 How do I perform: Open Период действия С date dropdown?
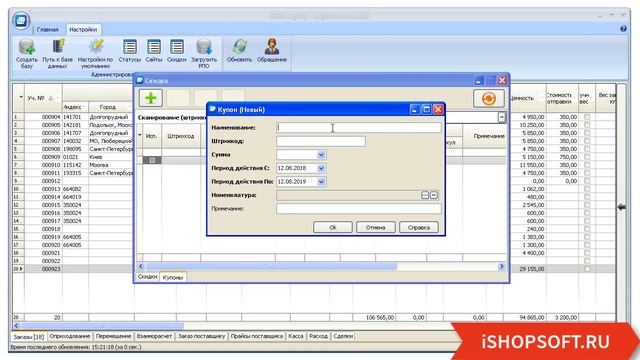[321, 168]
